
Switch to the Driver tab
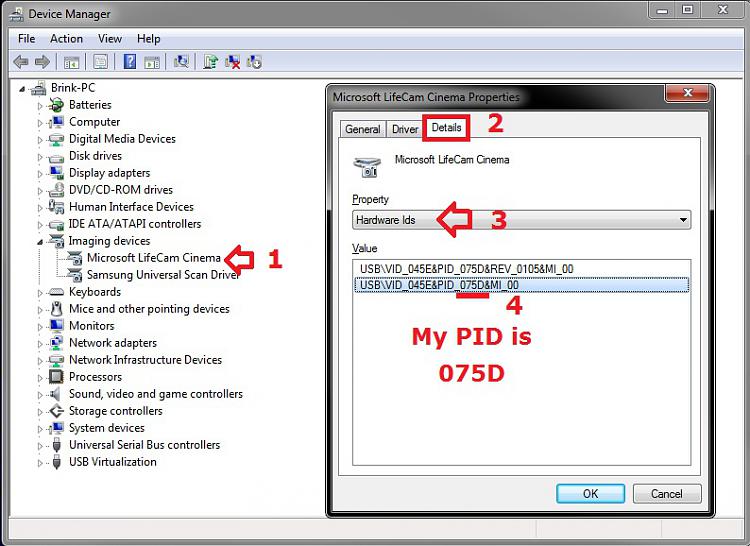(x=405, y=129)
